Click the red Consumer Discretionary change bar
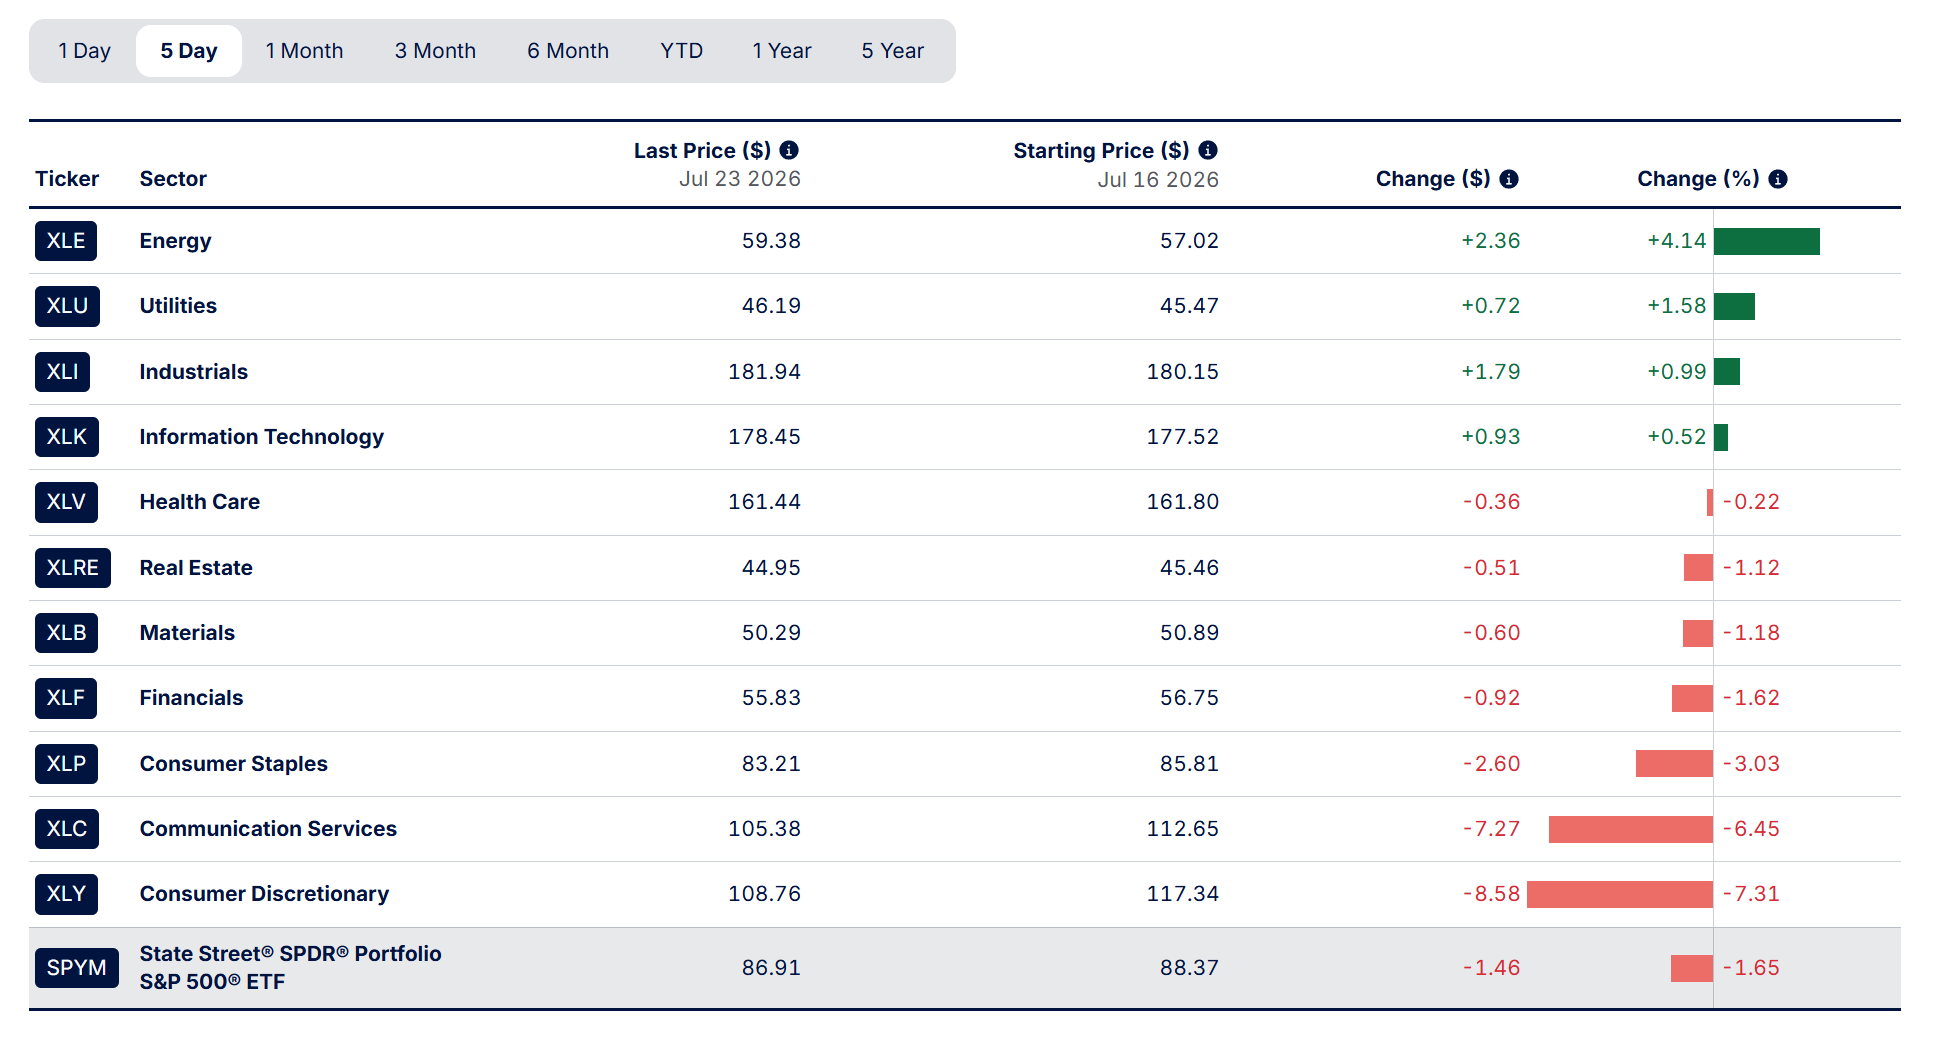Viewport: 1935px width, 1042px height. (1620, 894)
